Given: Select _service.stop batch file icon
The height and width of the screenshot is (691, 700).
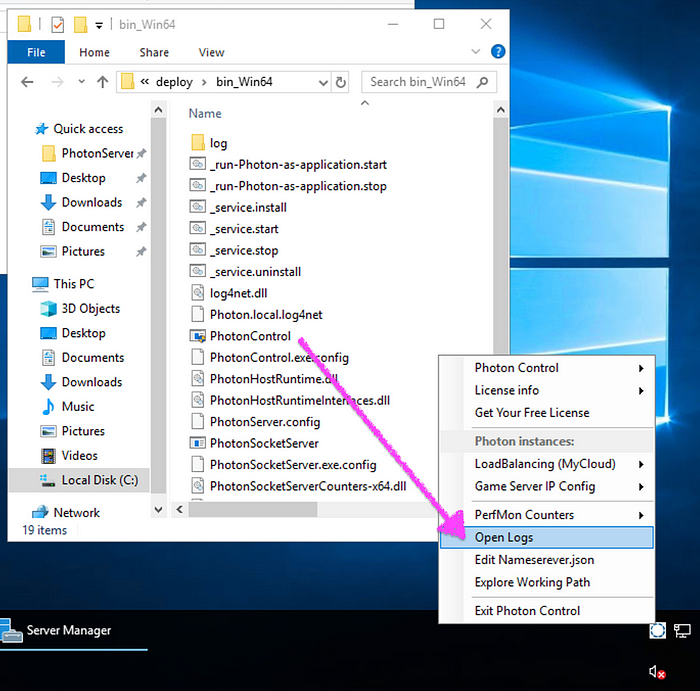Looking at the screenshot, I should [198, 250].
